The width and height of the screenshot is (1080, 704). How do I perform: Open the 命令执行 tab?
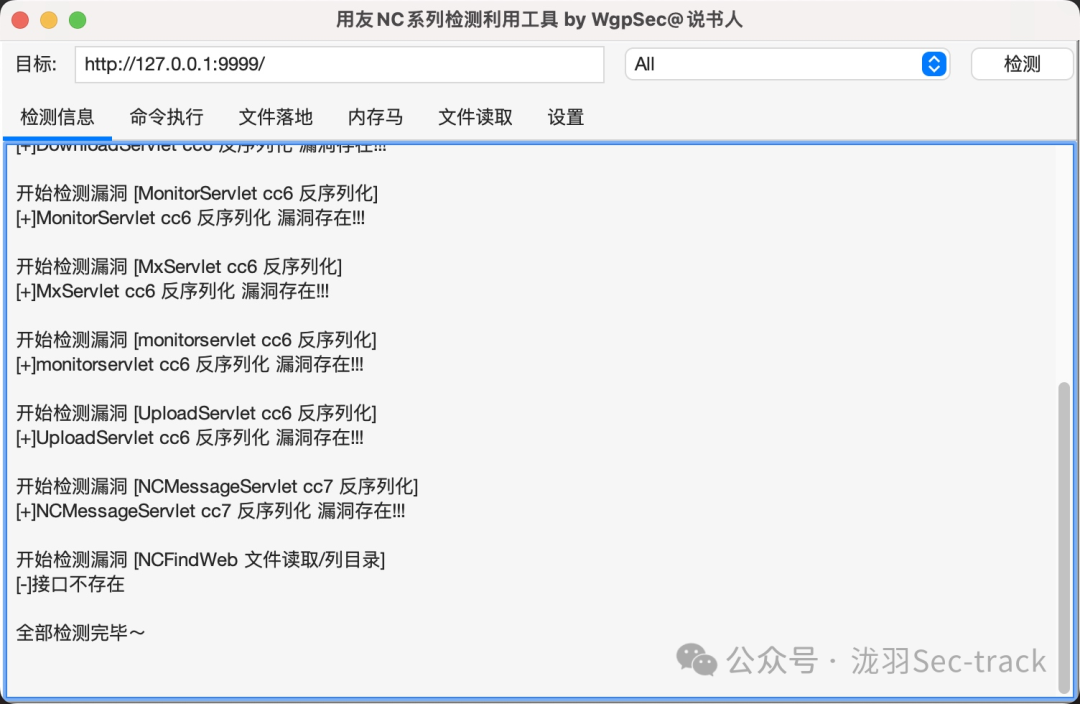click(166, 117)
